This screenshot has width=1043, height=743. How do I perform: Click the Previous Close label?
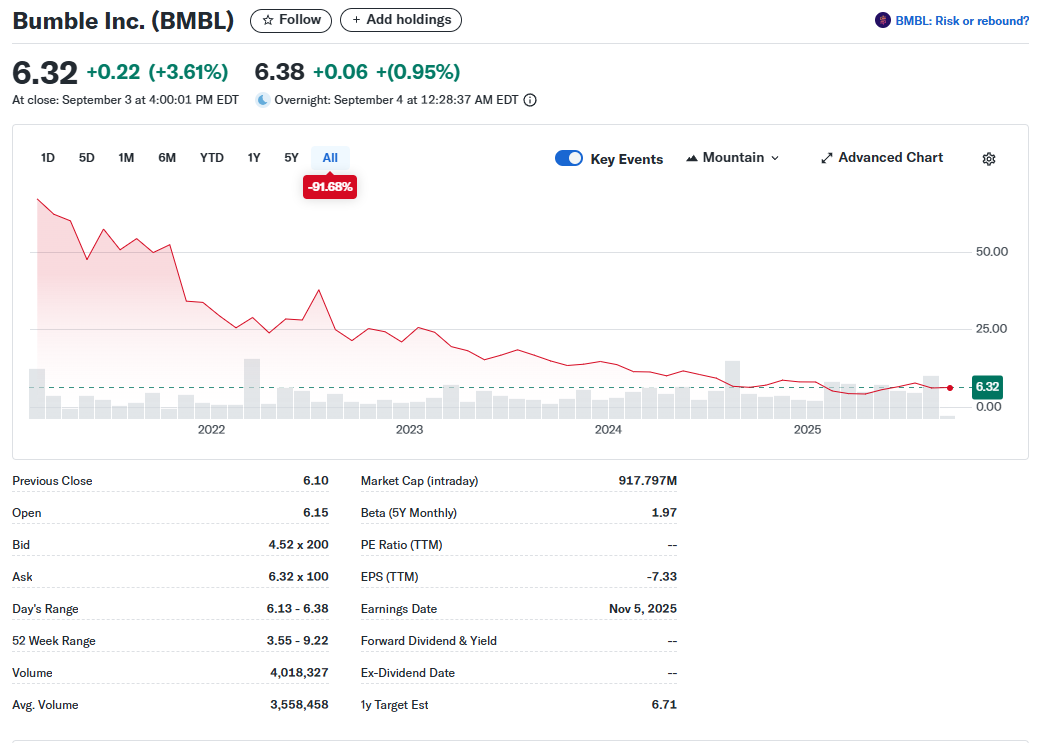click(52, 481)
